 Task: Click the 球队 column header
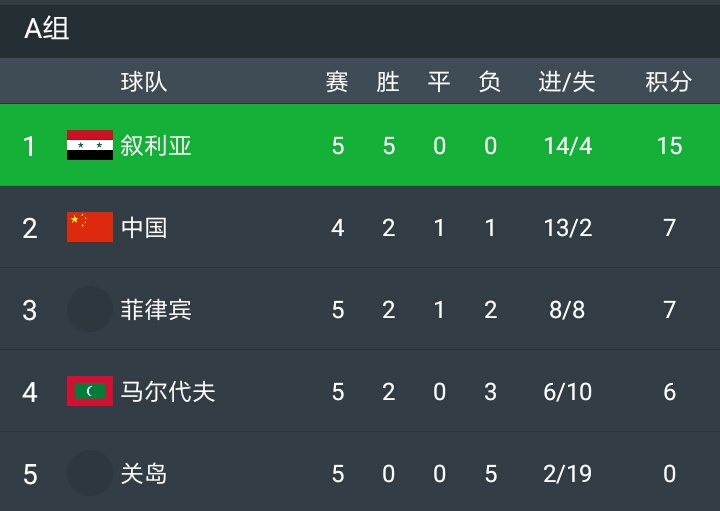144,82
